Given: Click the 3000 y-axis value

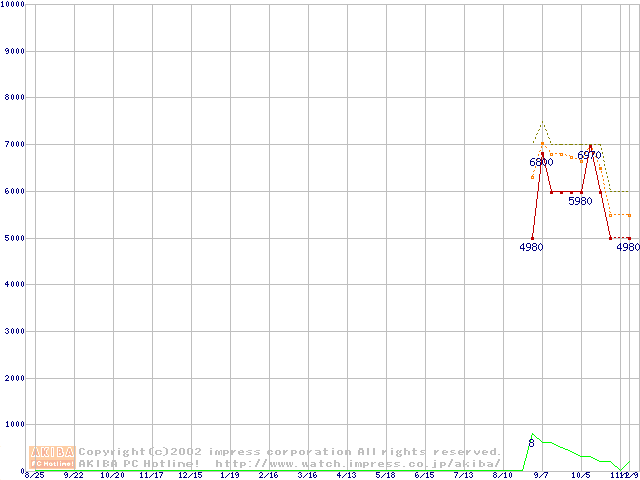Looking at the screenshot, I should click(13, 331).
